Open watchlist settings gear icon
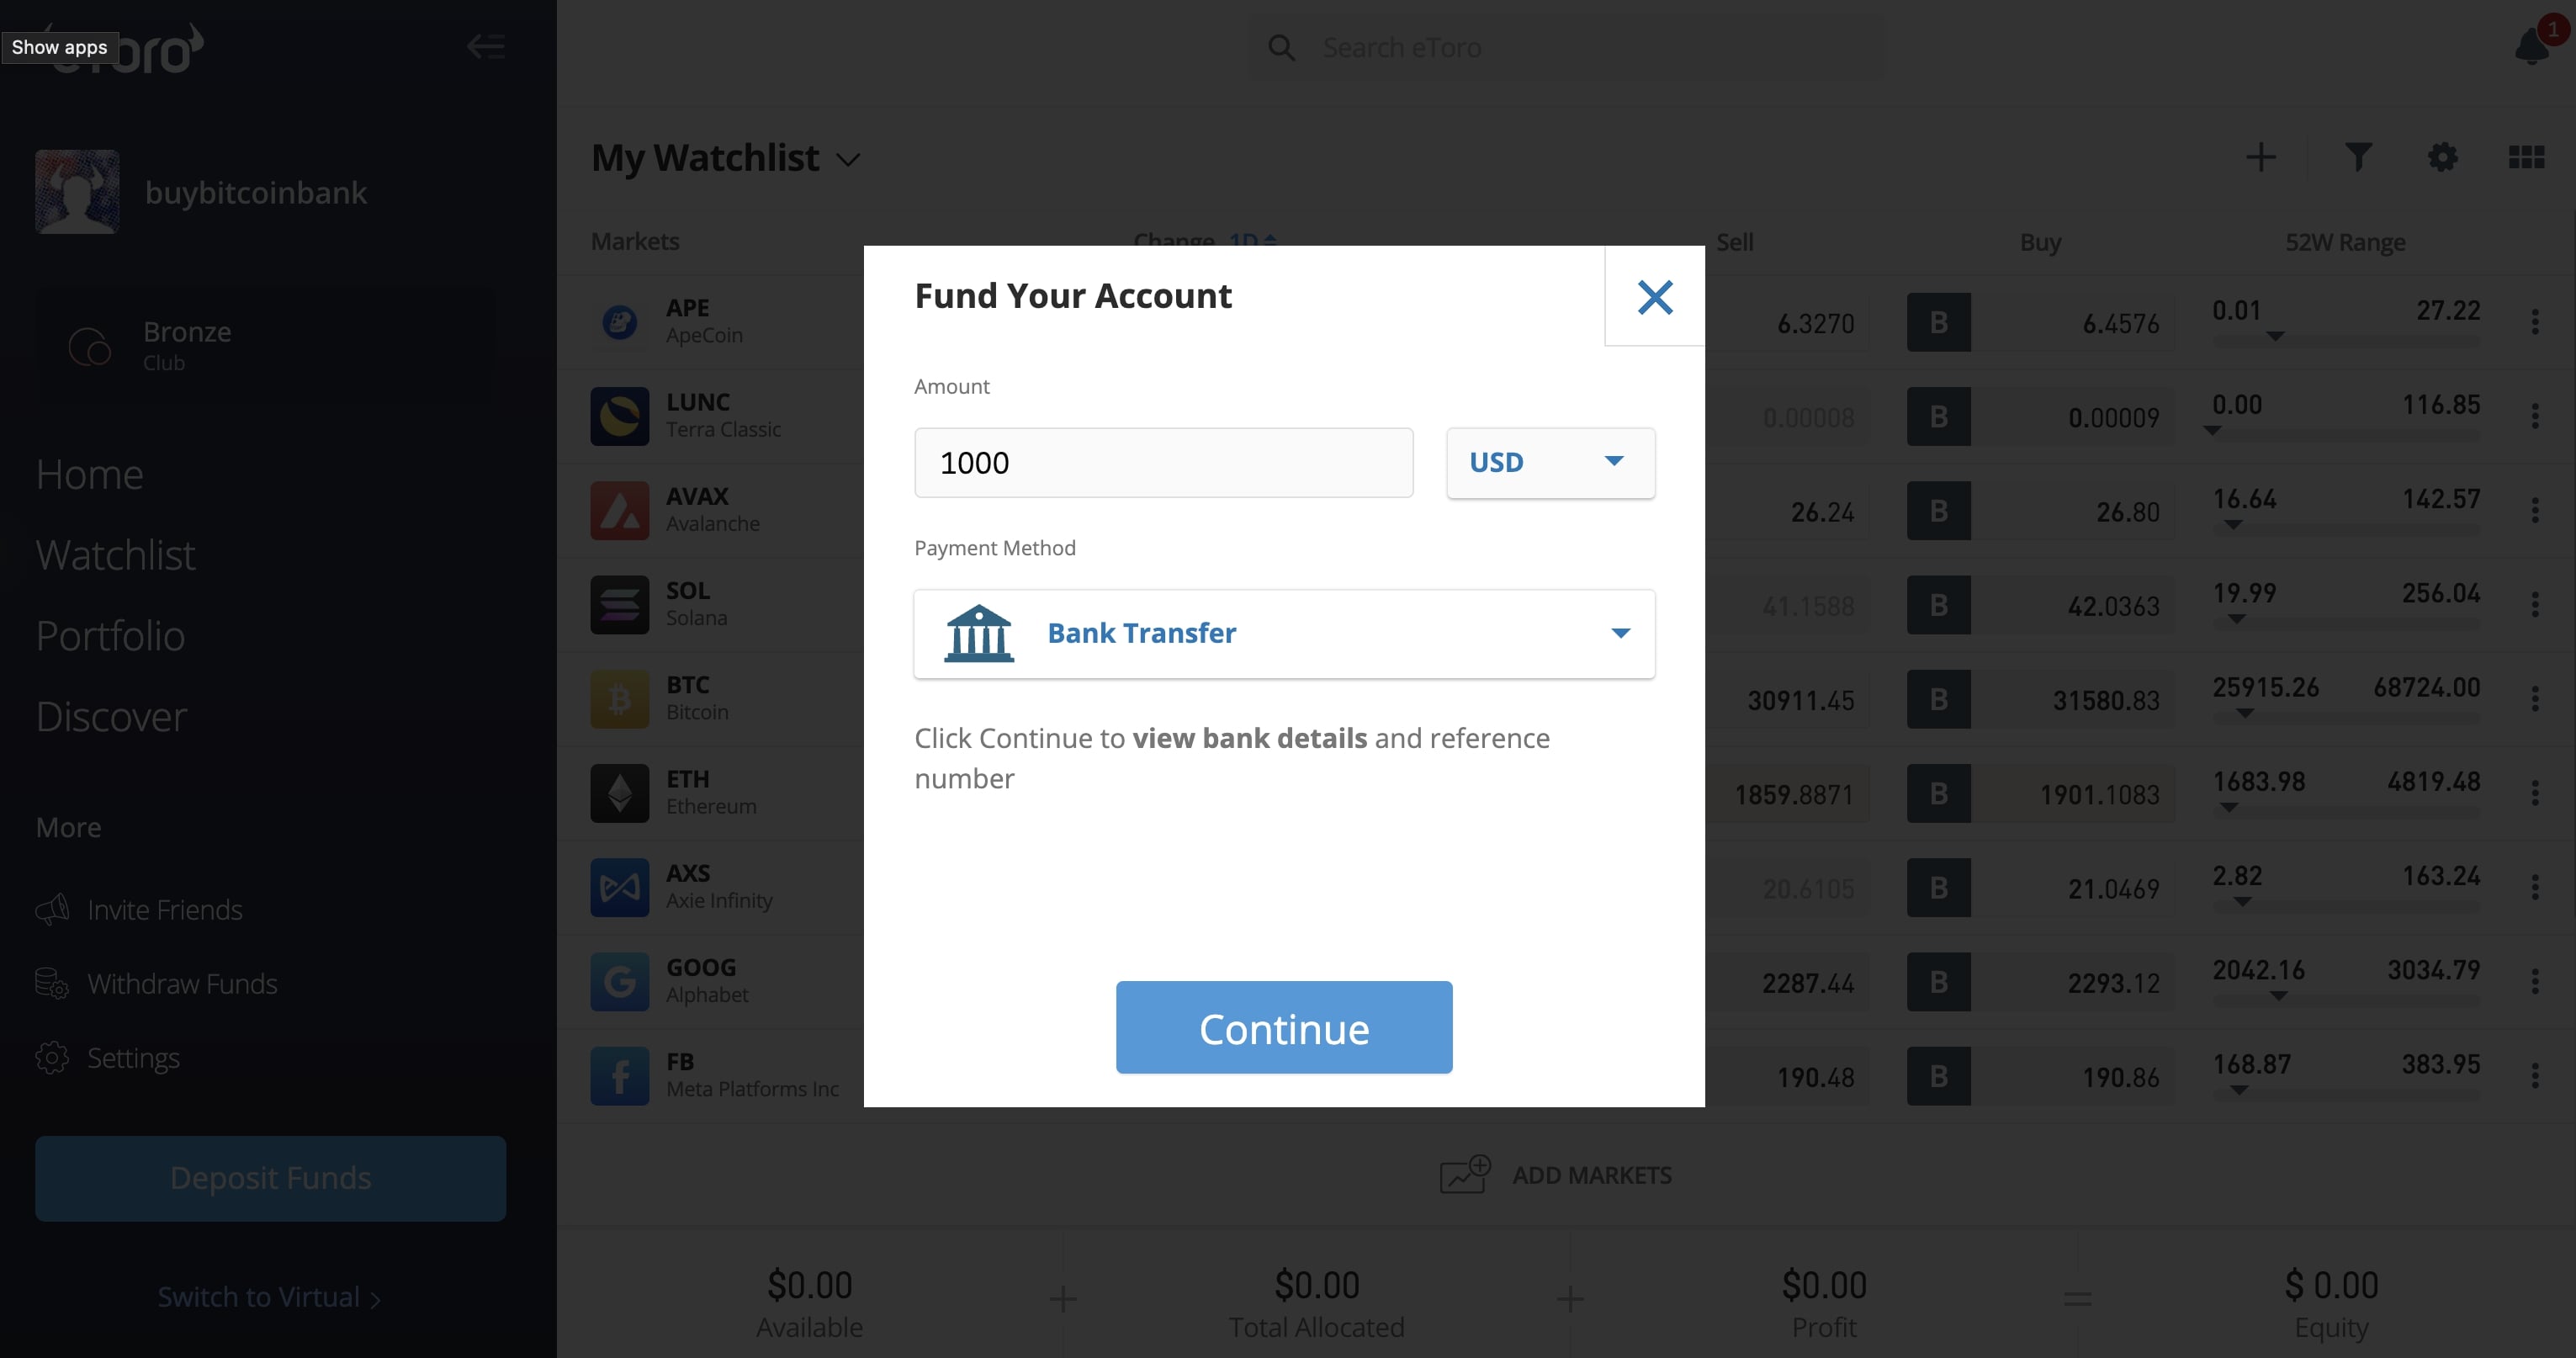 (x=2443, y=157)
